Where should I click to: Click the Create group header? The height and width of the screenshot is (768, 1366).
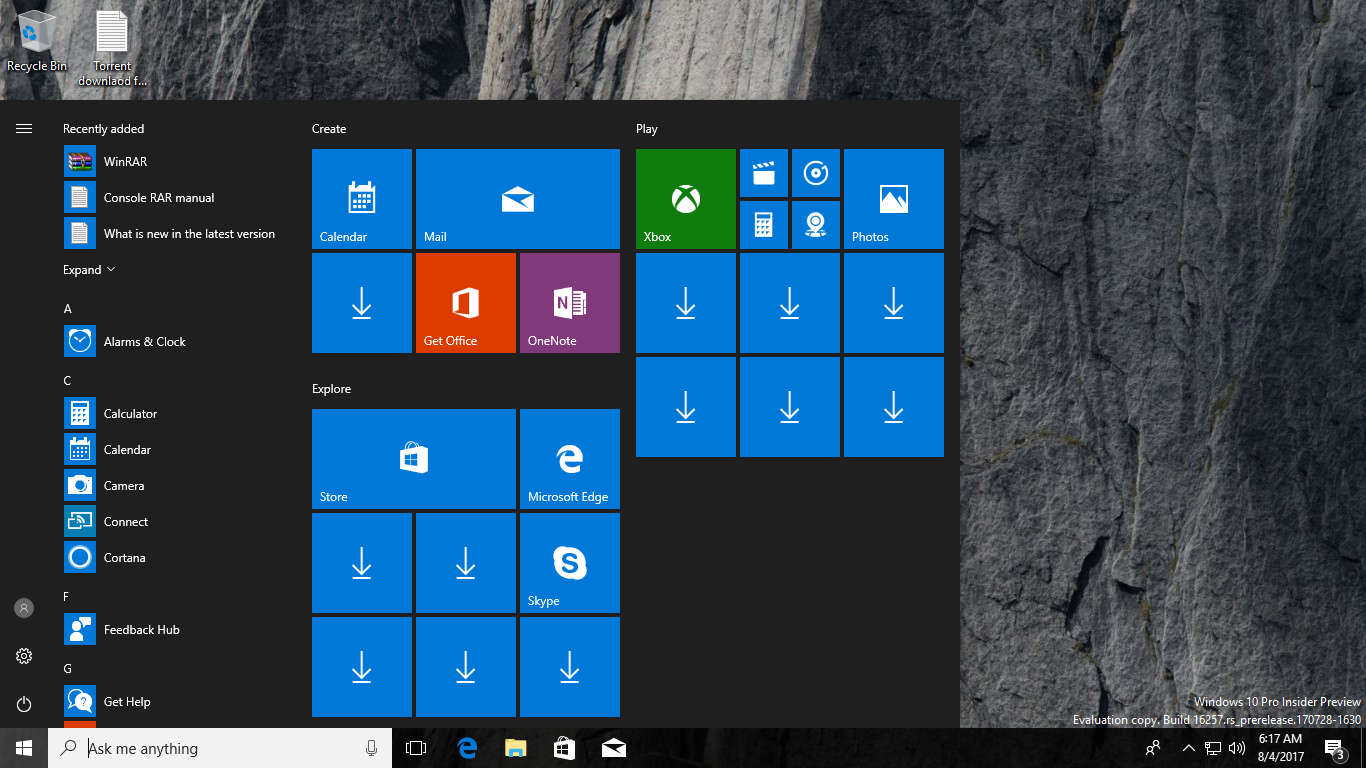click(x=329, y=129)
